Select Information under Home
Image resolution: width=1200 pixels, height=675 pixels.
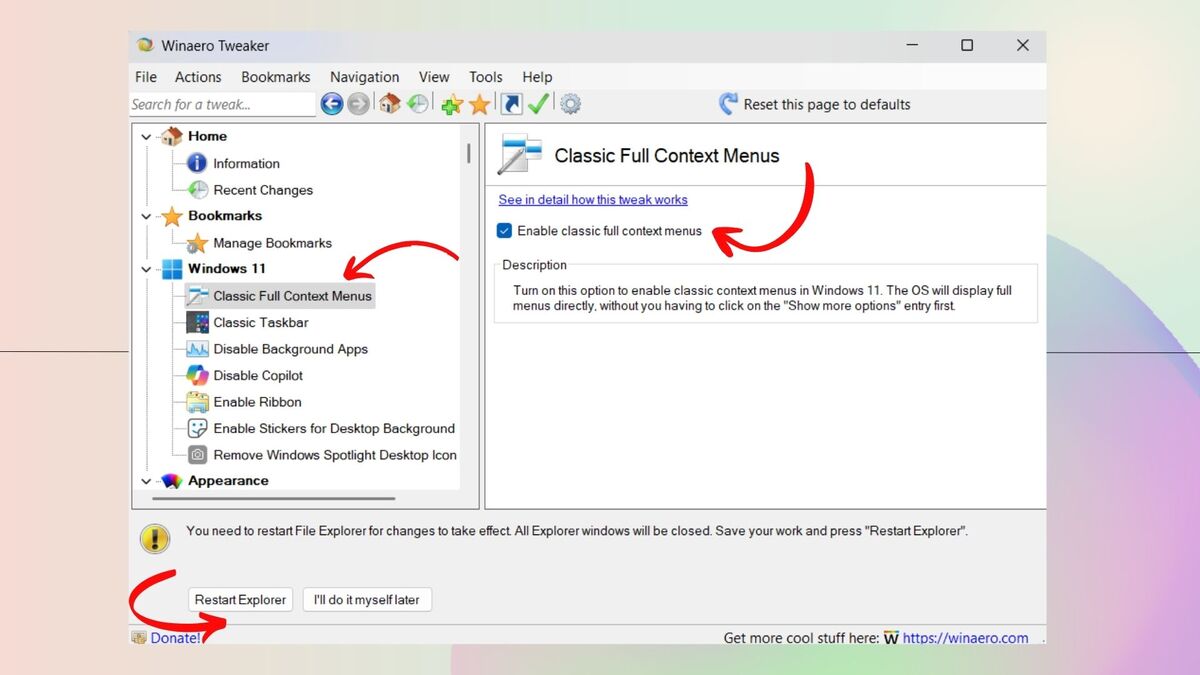pos(246,163)
